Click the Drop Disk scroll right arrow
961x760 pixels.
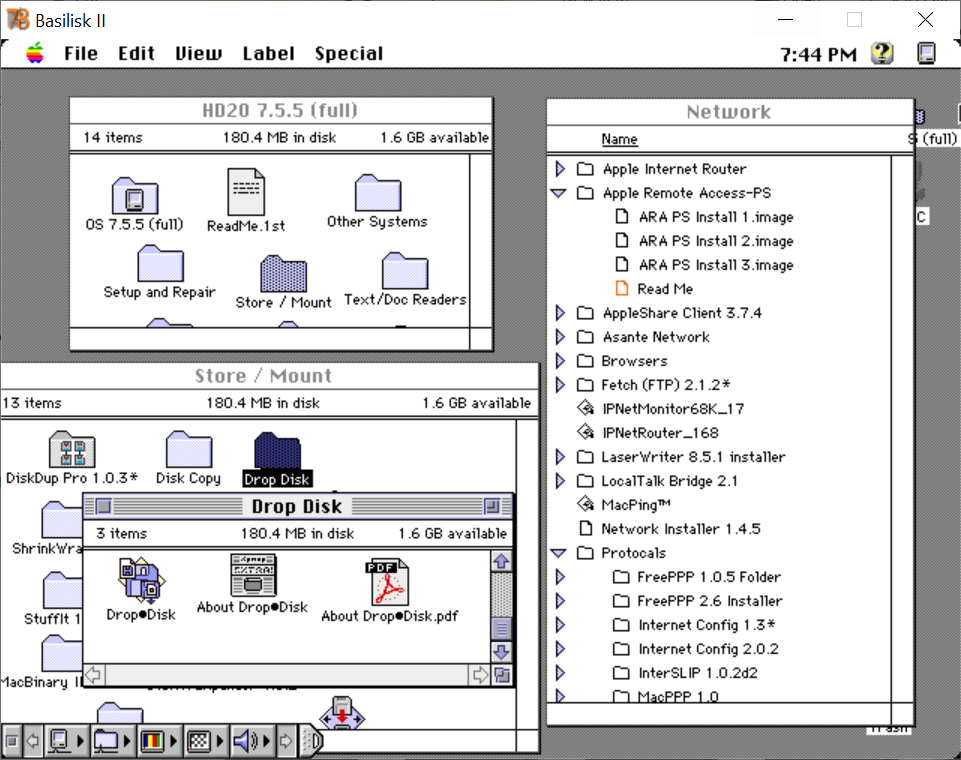tap(480, 675)
